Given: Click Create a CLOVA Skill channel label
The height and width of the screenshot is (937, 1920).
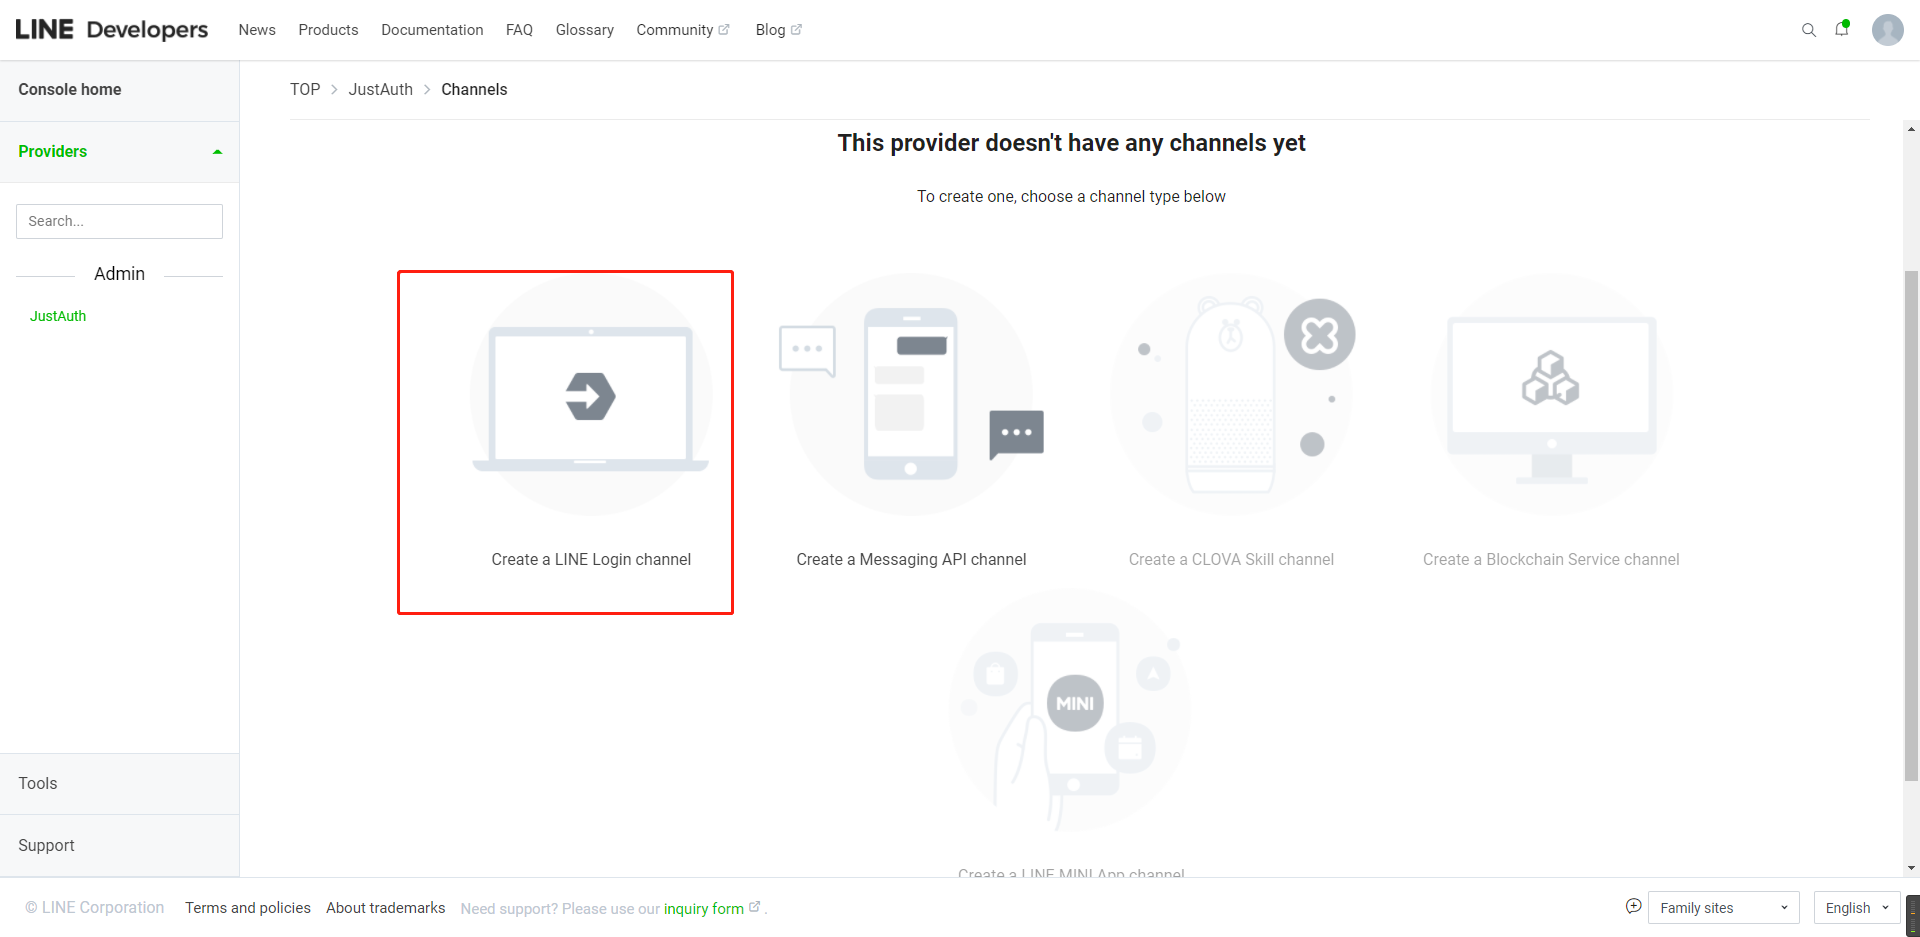Looking at the screenshot, I should pyautogui.click(x=1231, y=560).
